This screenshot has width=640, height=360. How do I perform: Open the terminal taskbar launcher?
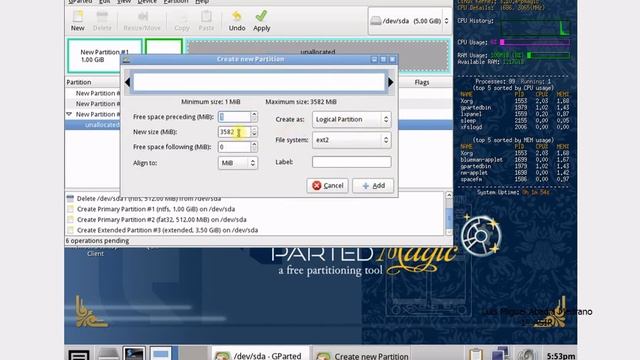[x=134, y=354]
